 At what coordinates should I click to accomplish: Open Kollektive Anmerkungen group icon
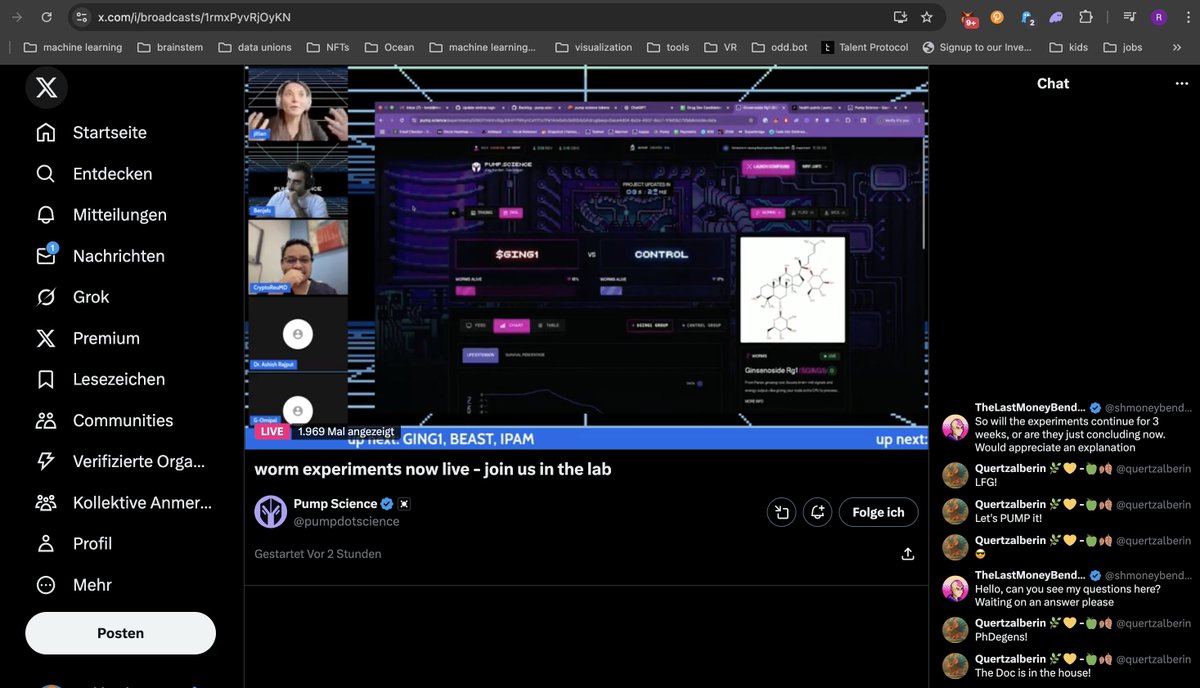46,502
